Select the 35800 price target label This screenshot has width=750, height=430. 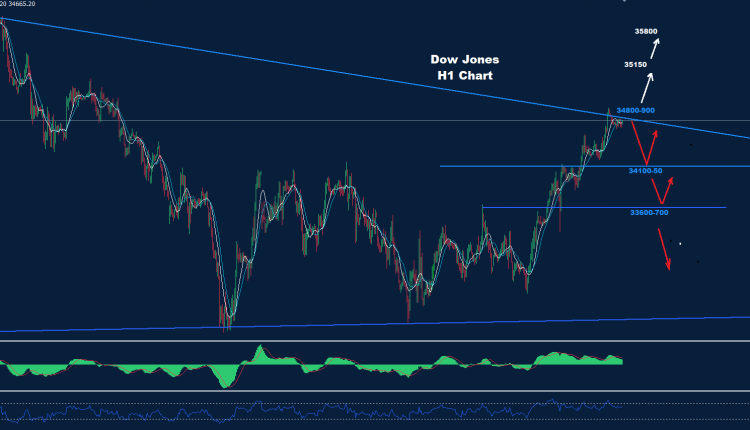[646, 32]
